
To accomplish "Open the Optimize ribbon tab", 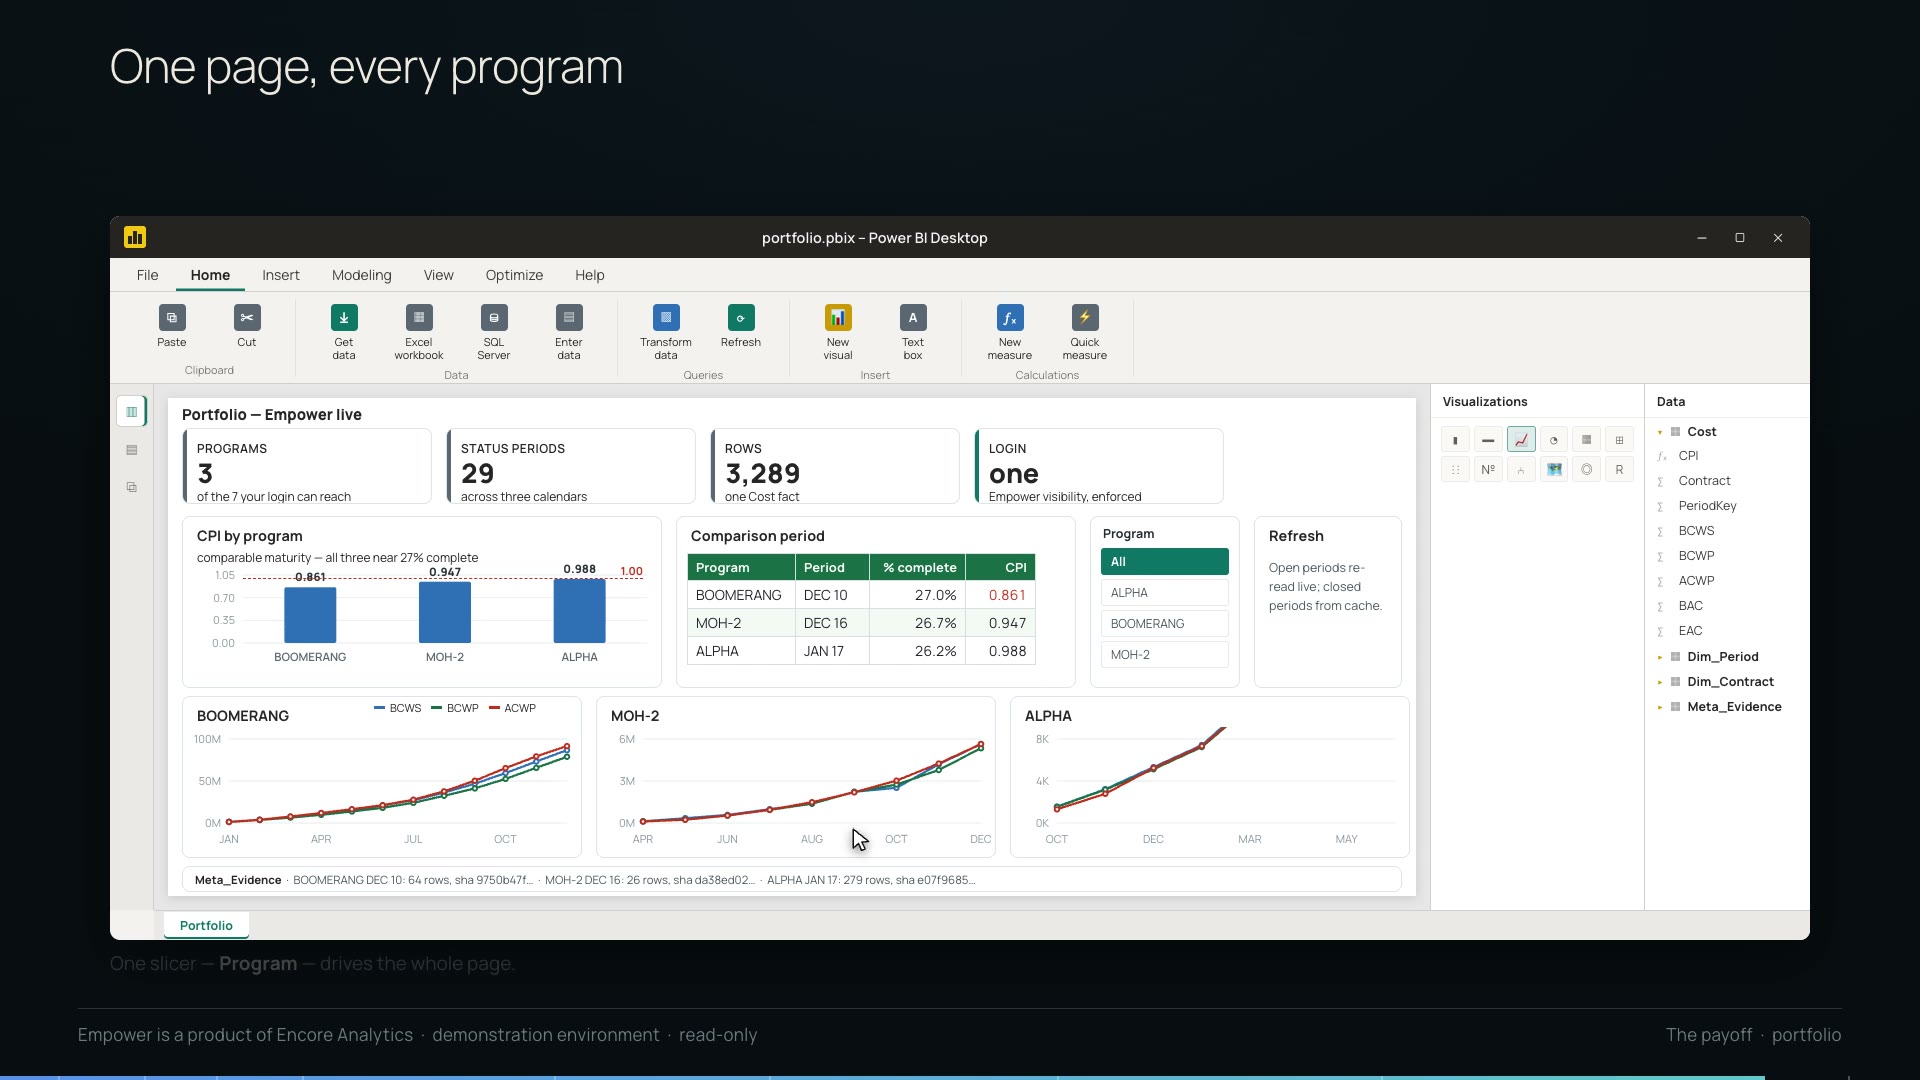I will tap(514, 275).
